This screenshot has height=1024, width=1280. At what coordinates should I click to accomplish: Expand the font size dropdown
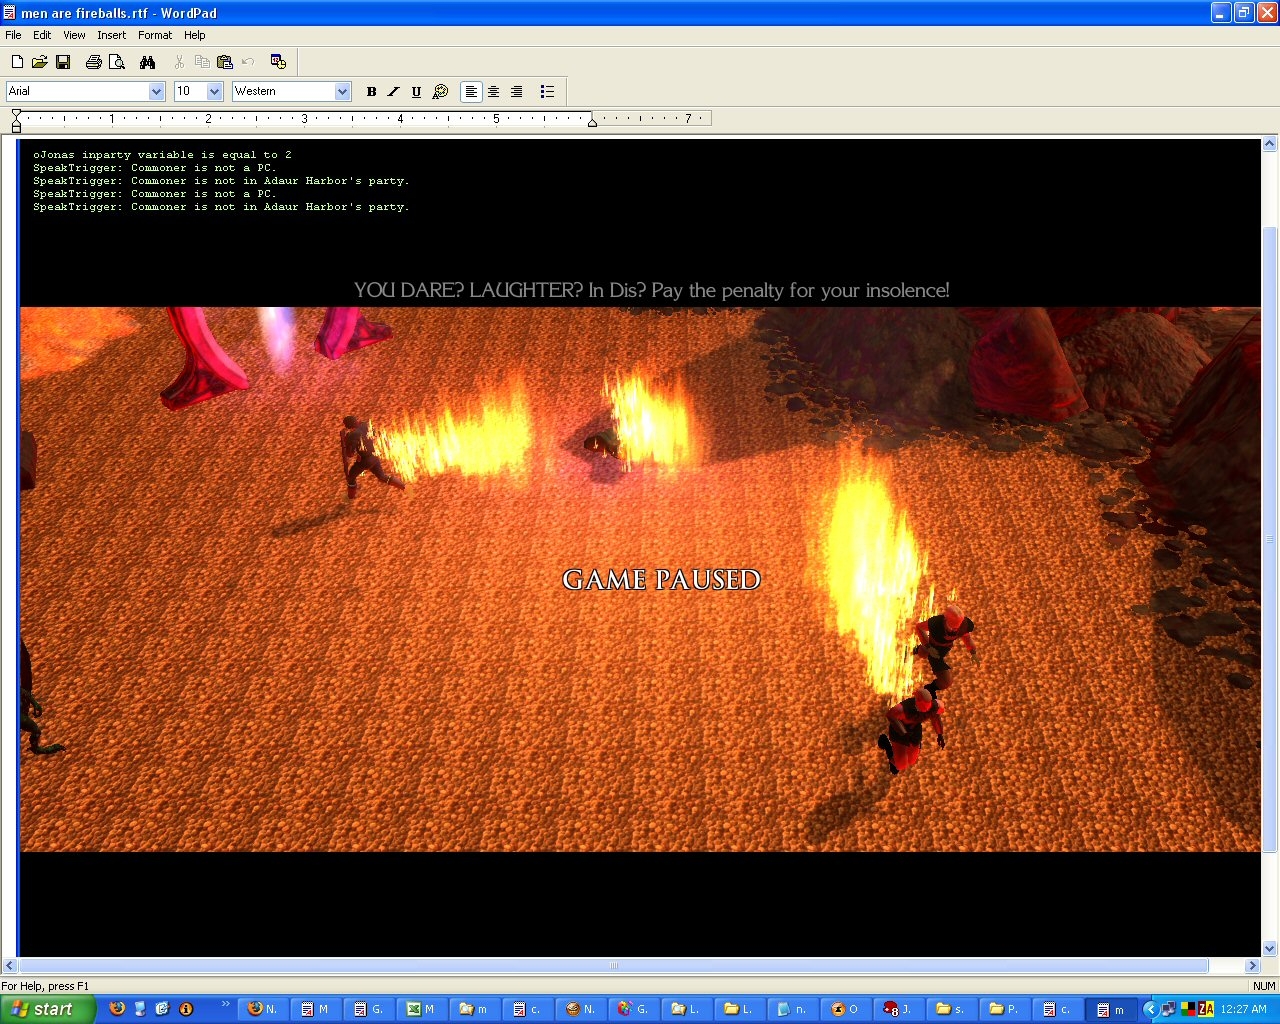214,91
